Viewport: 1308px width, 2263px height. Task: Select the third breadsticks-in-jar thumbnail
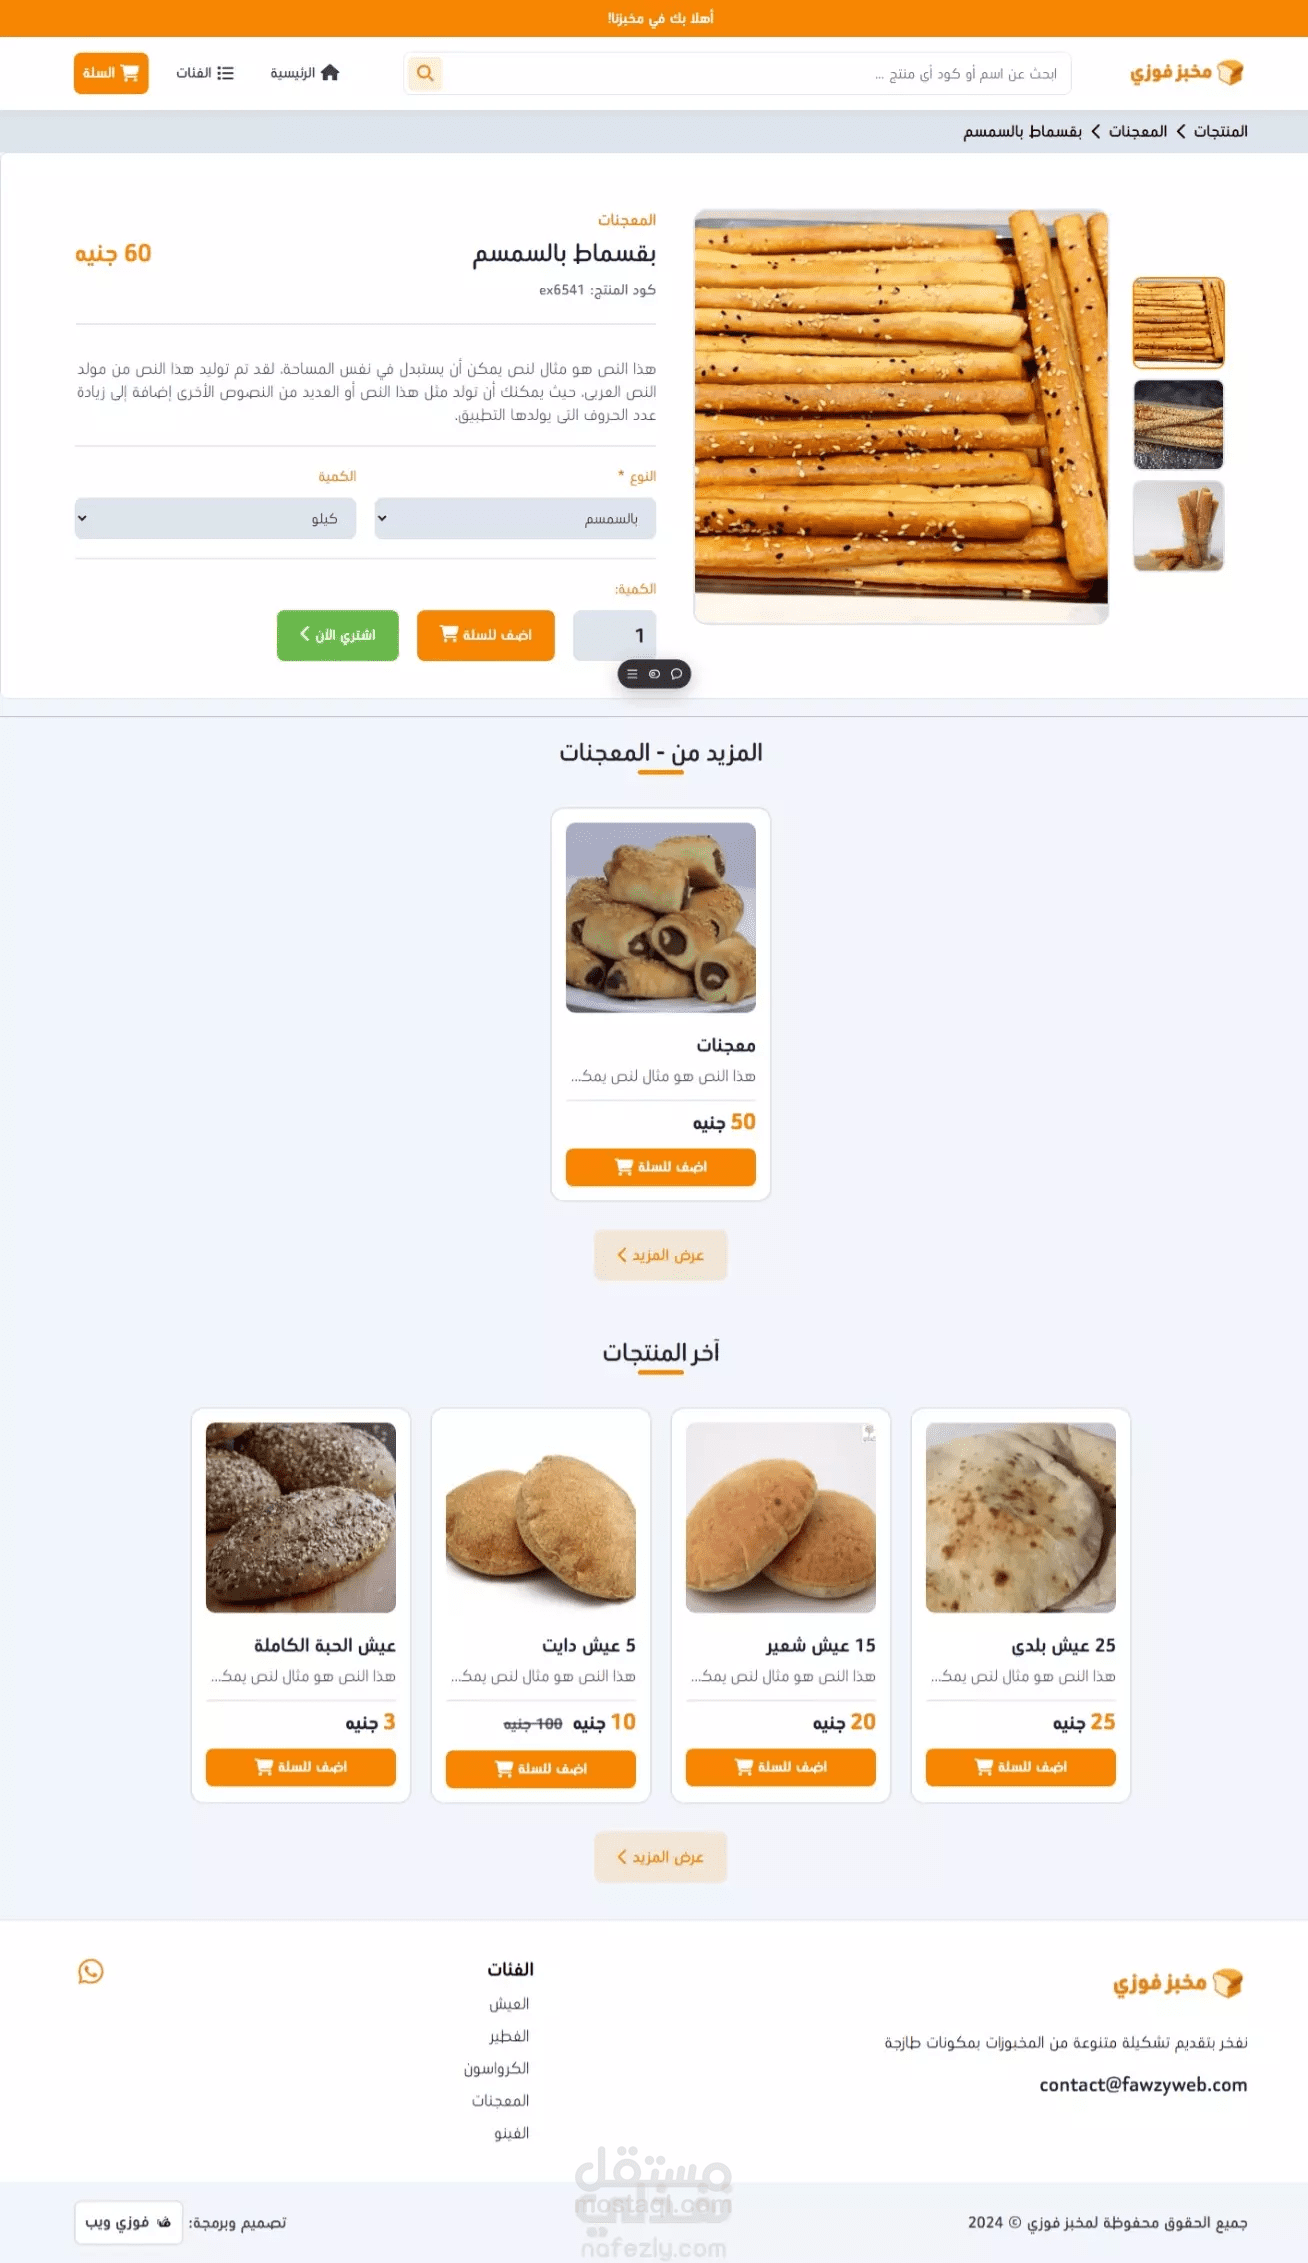pos(1178,526)
